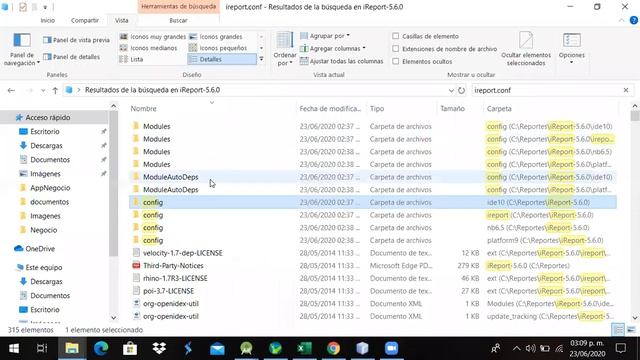The width and height of the screenshot is (640, 360).
Task: Go back with the back arrow
Action: (x=11, y=90)
